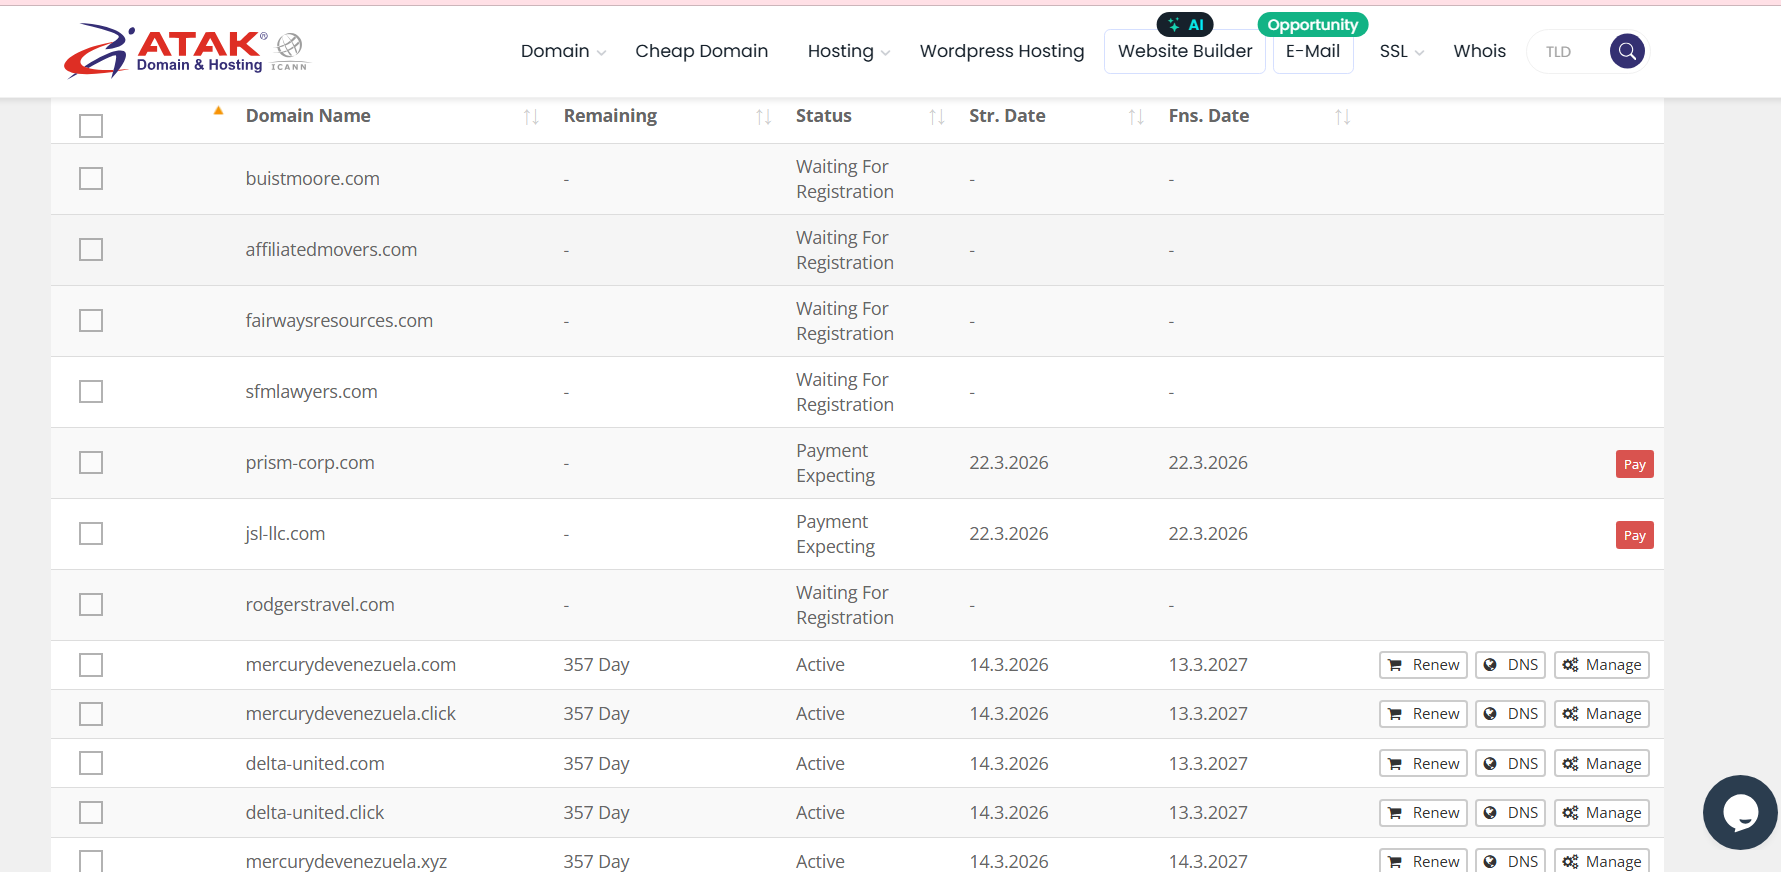
Task: Tick the select-all checkbox in header
Action: tap(91, 126)
